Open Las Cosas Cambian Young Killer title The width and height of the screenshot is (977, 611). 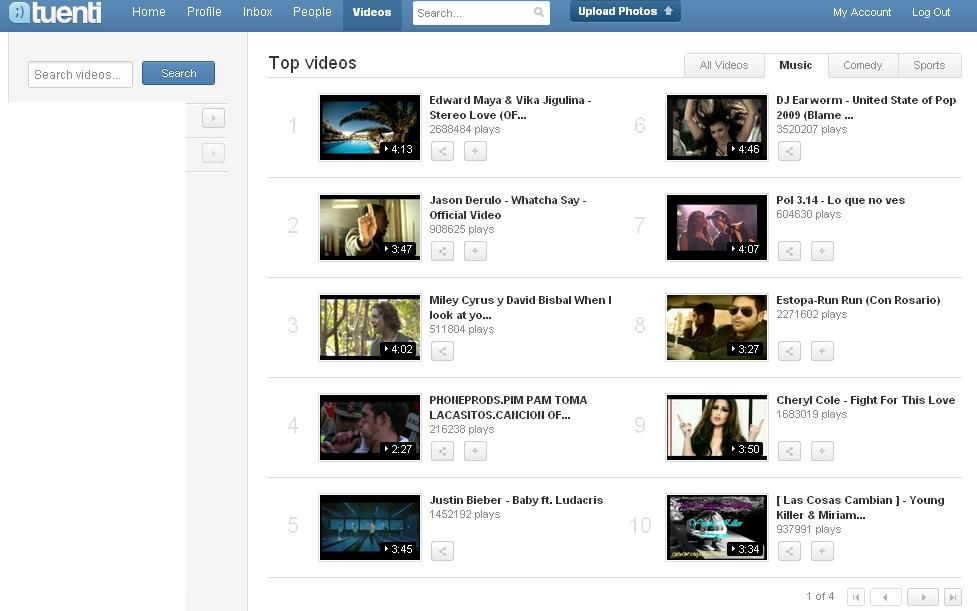point(860,508)
